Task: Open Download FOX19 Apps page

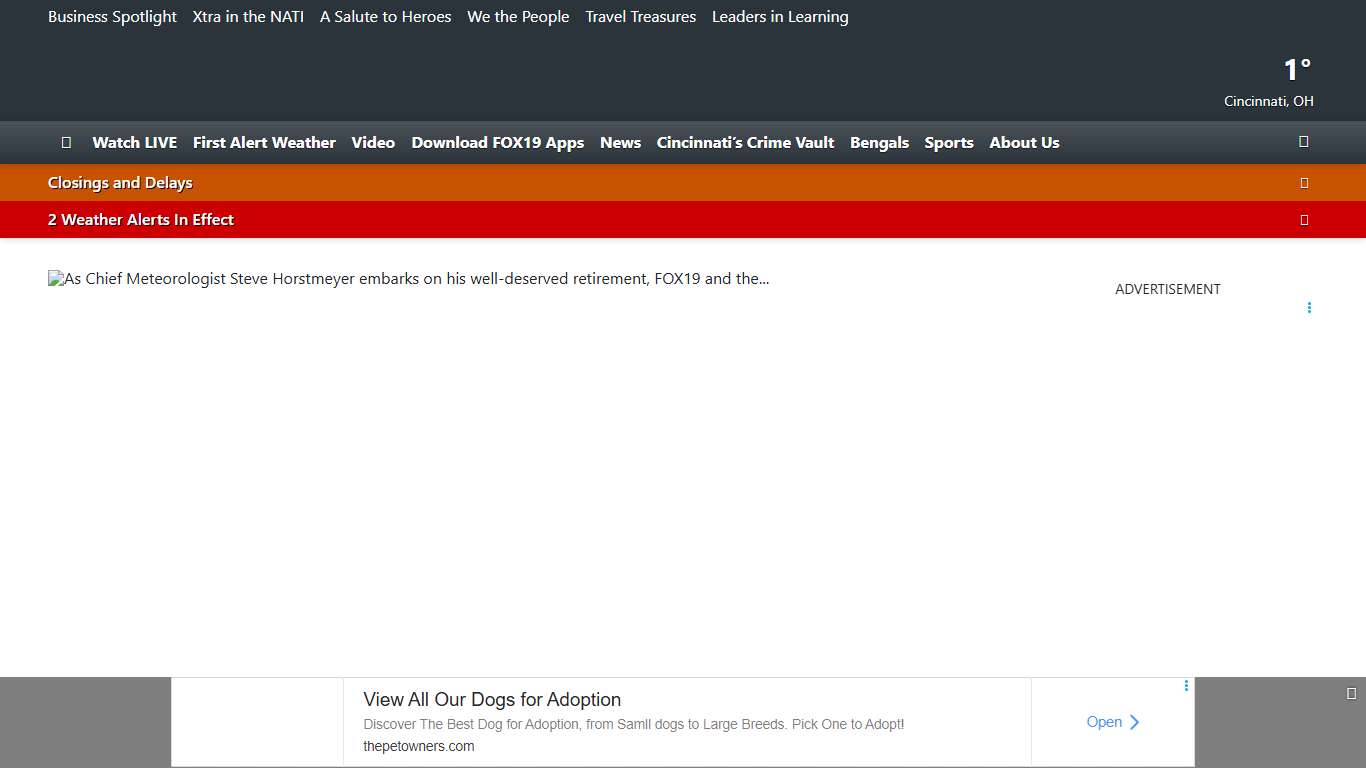Action: coord(497,143)
